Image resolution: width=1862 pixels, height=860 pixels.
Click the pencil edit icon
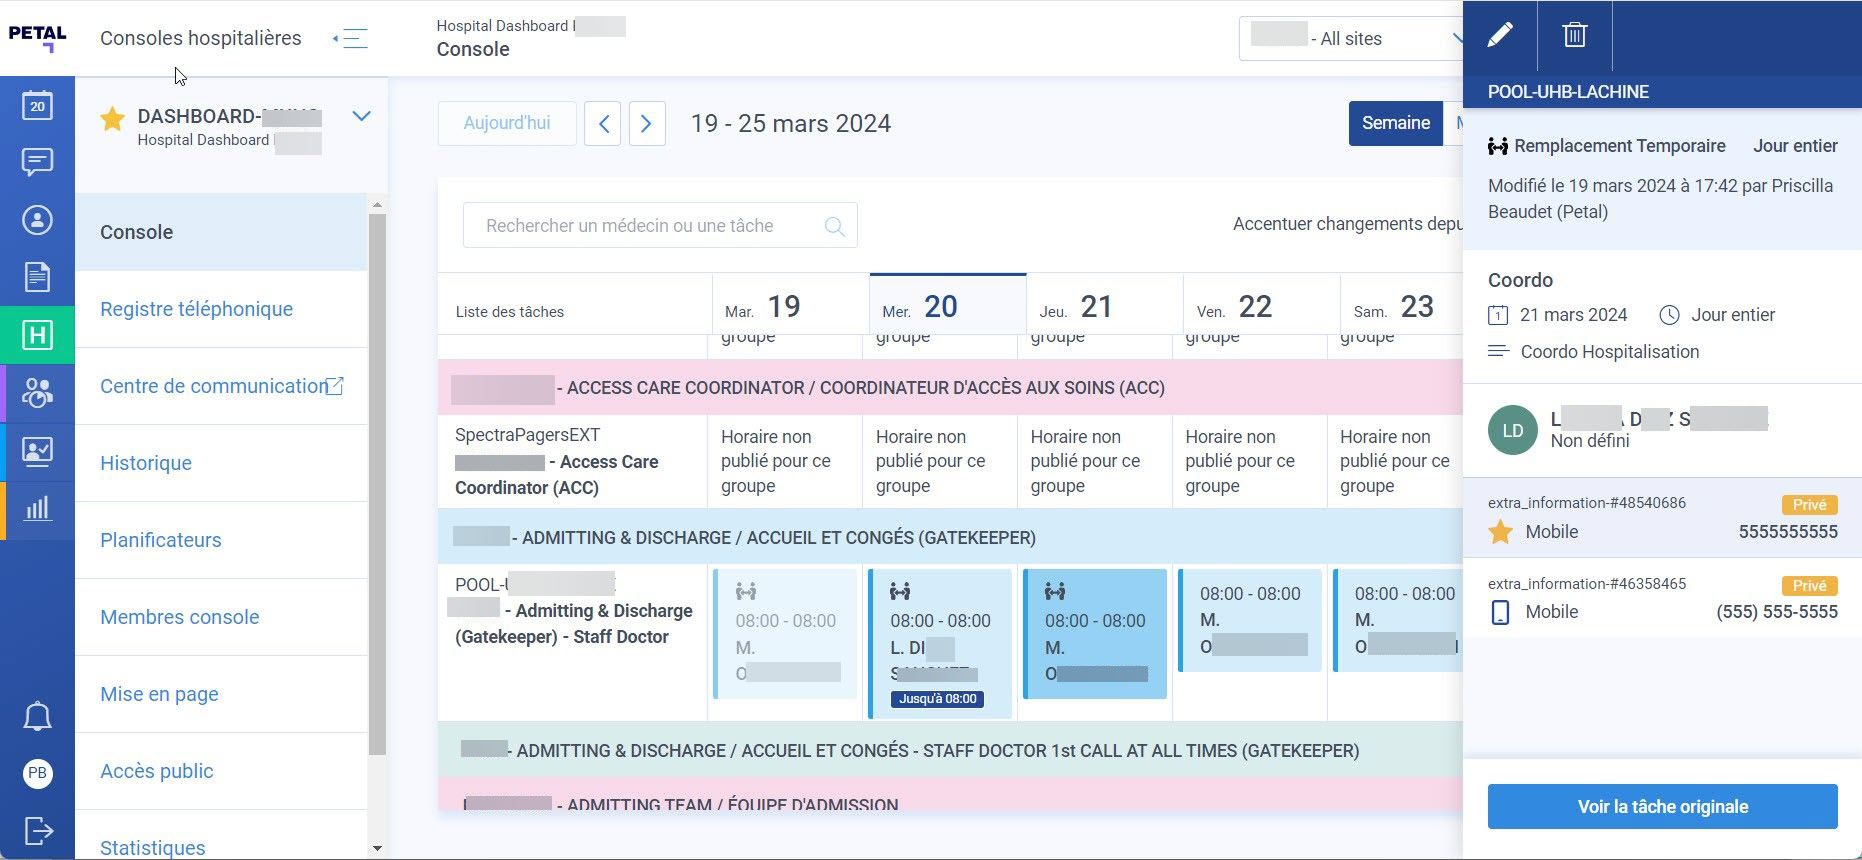(x=1499, y=36)
